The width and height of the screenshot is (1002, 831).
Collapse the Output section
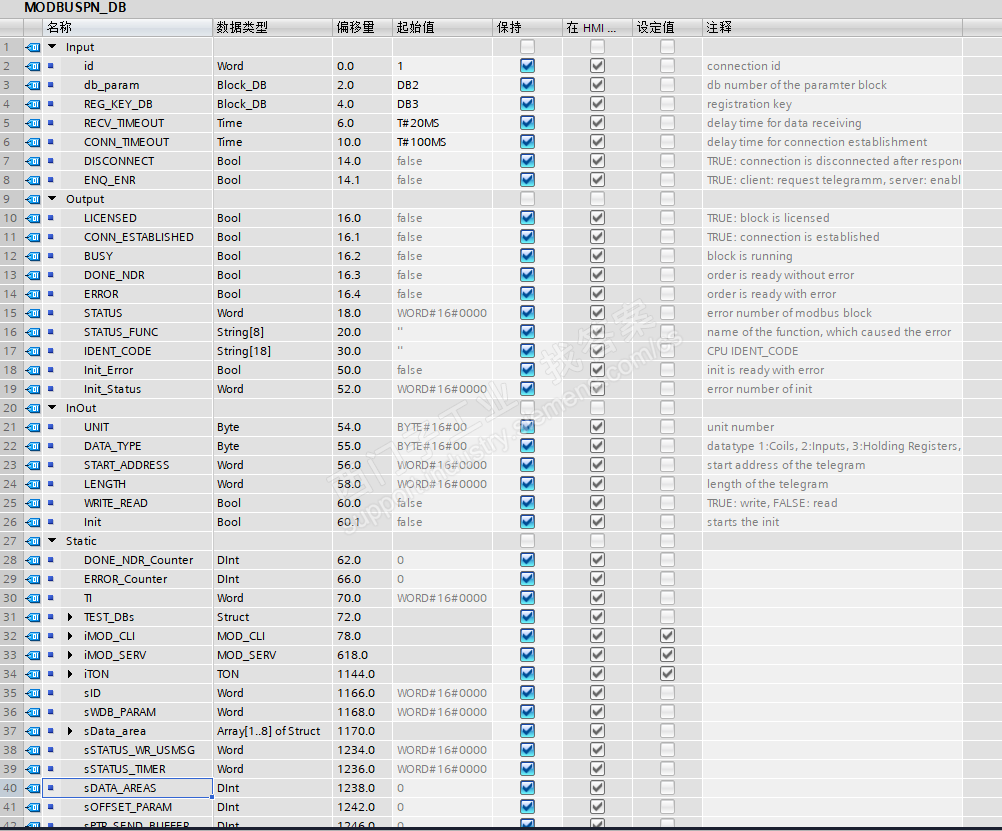[x=52, y=199]
